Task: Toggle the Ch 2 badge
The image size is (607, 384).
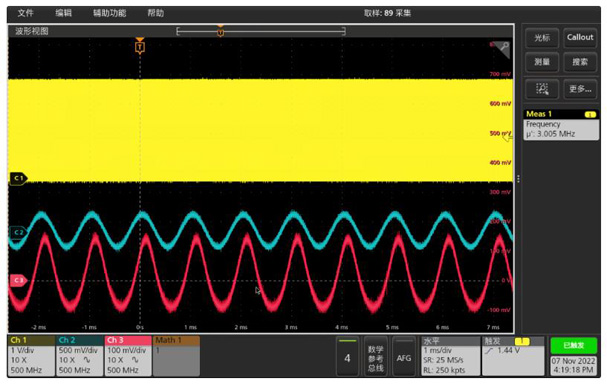Action: pos(79,356)
